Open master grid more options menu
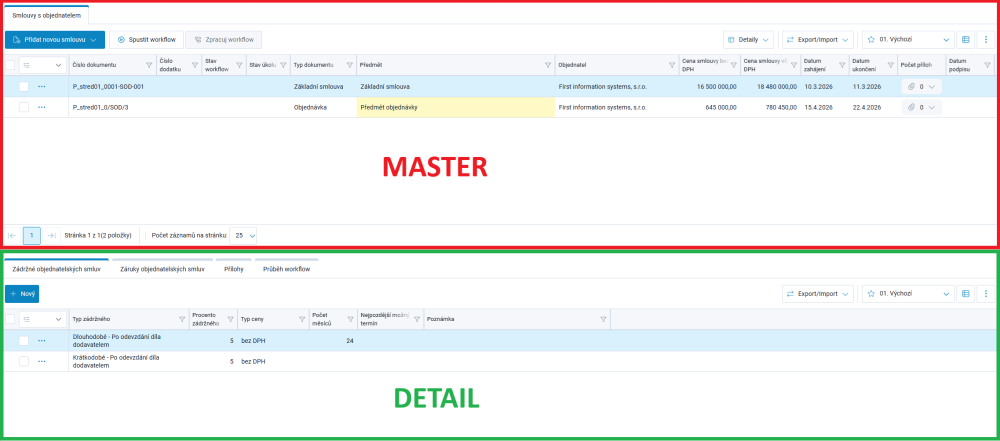The height and width of the screenshot is (441, 1000). [x=987, y=40]
